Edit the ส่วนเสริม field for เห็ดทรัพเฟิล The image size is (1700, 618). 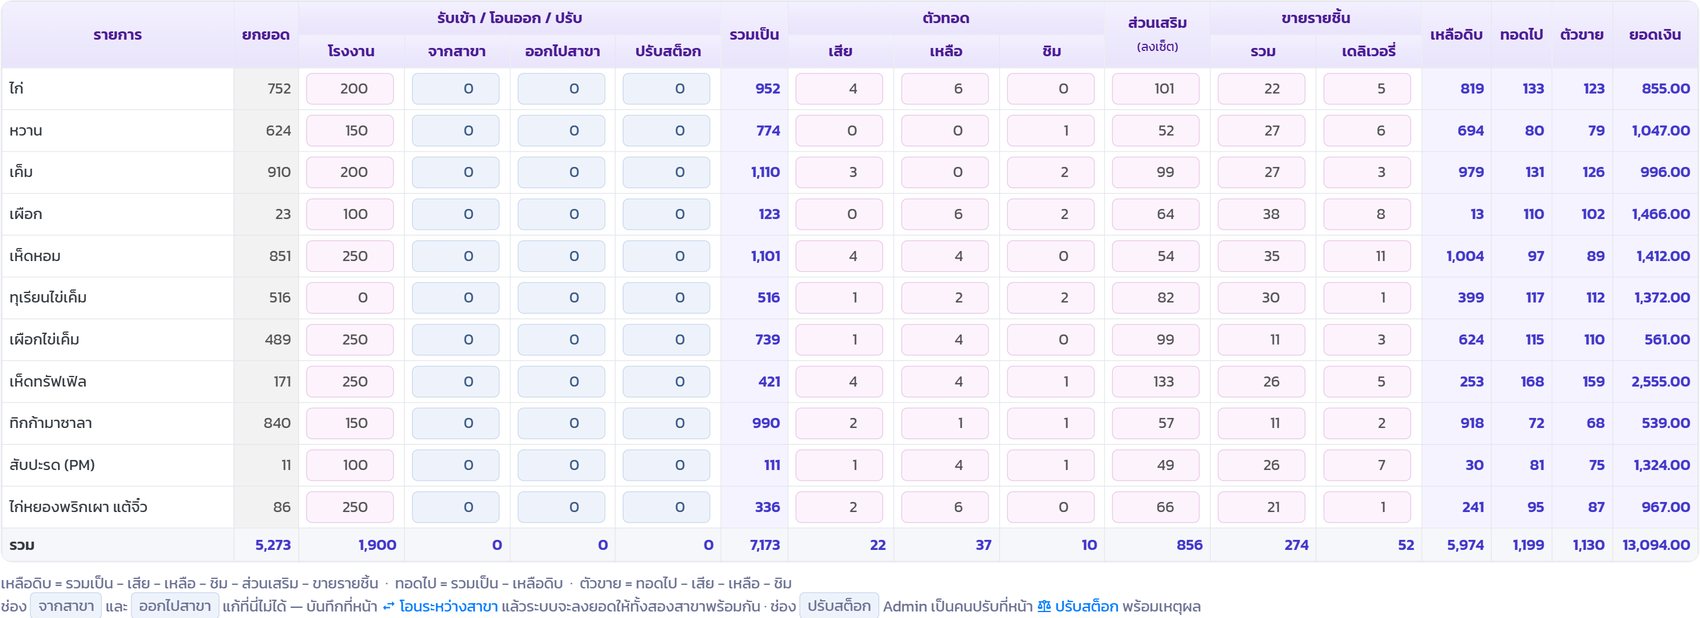(1157, 382)
